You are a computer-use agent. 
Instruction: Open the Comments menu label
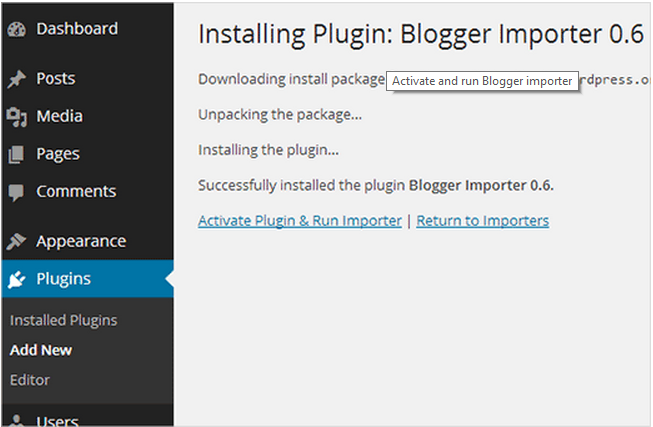(76, 191)
